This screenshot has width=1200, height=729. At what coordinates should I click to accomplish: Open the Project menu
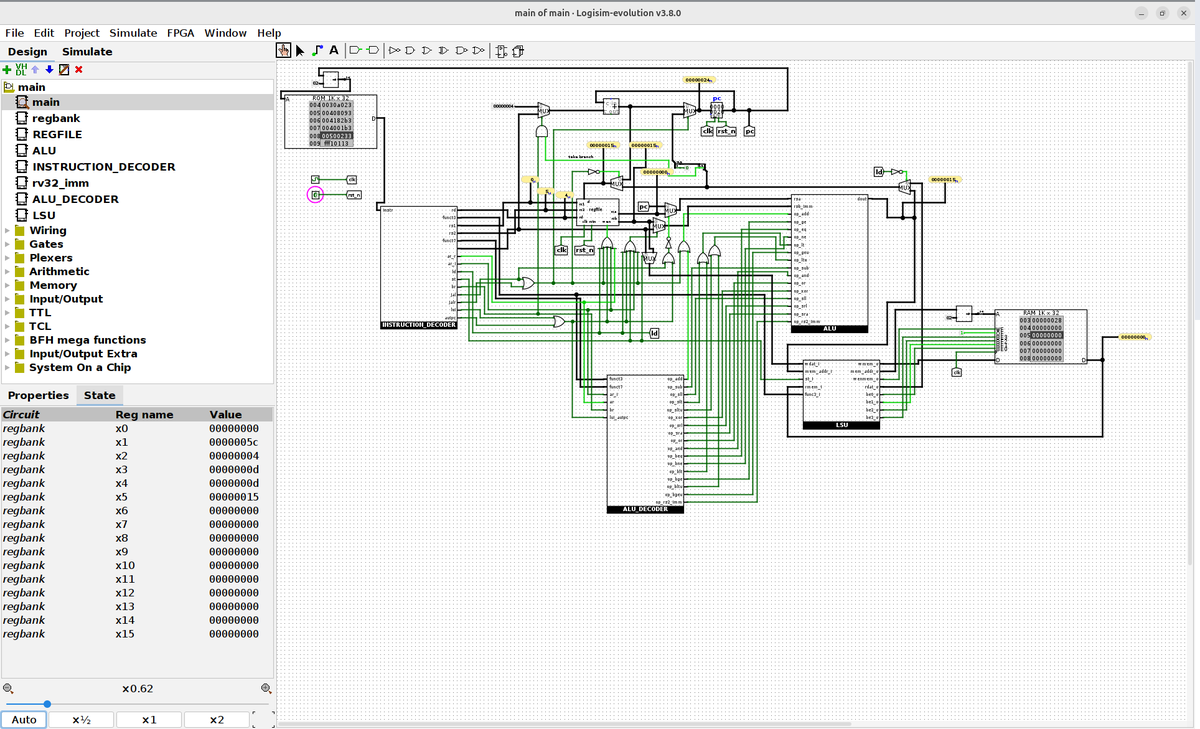[82, 33]
